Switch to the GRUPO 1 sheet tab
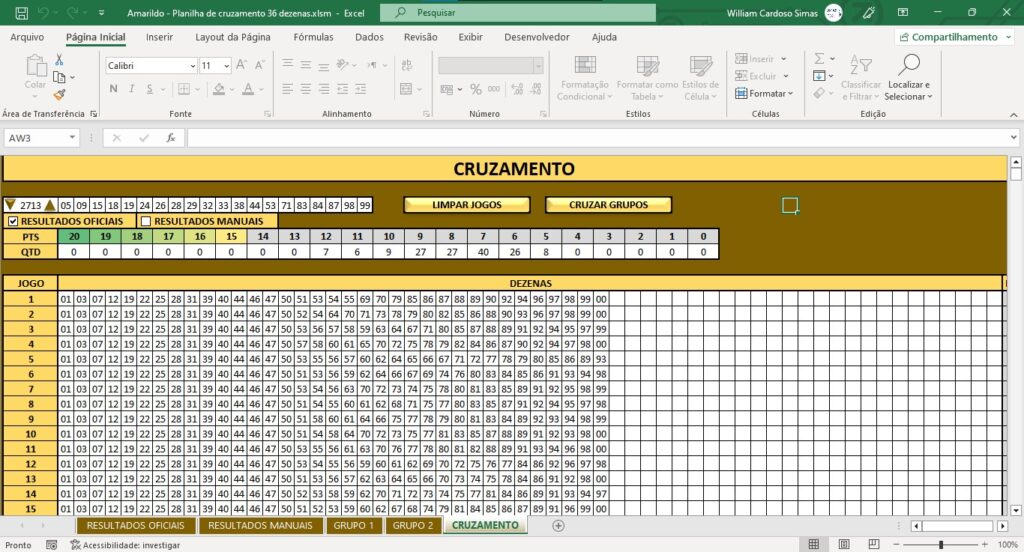 [x=353, y=526]
